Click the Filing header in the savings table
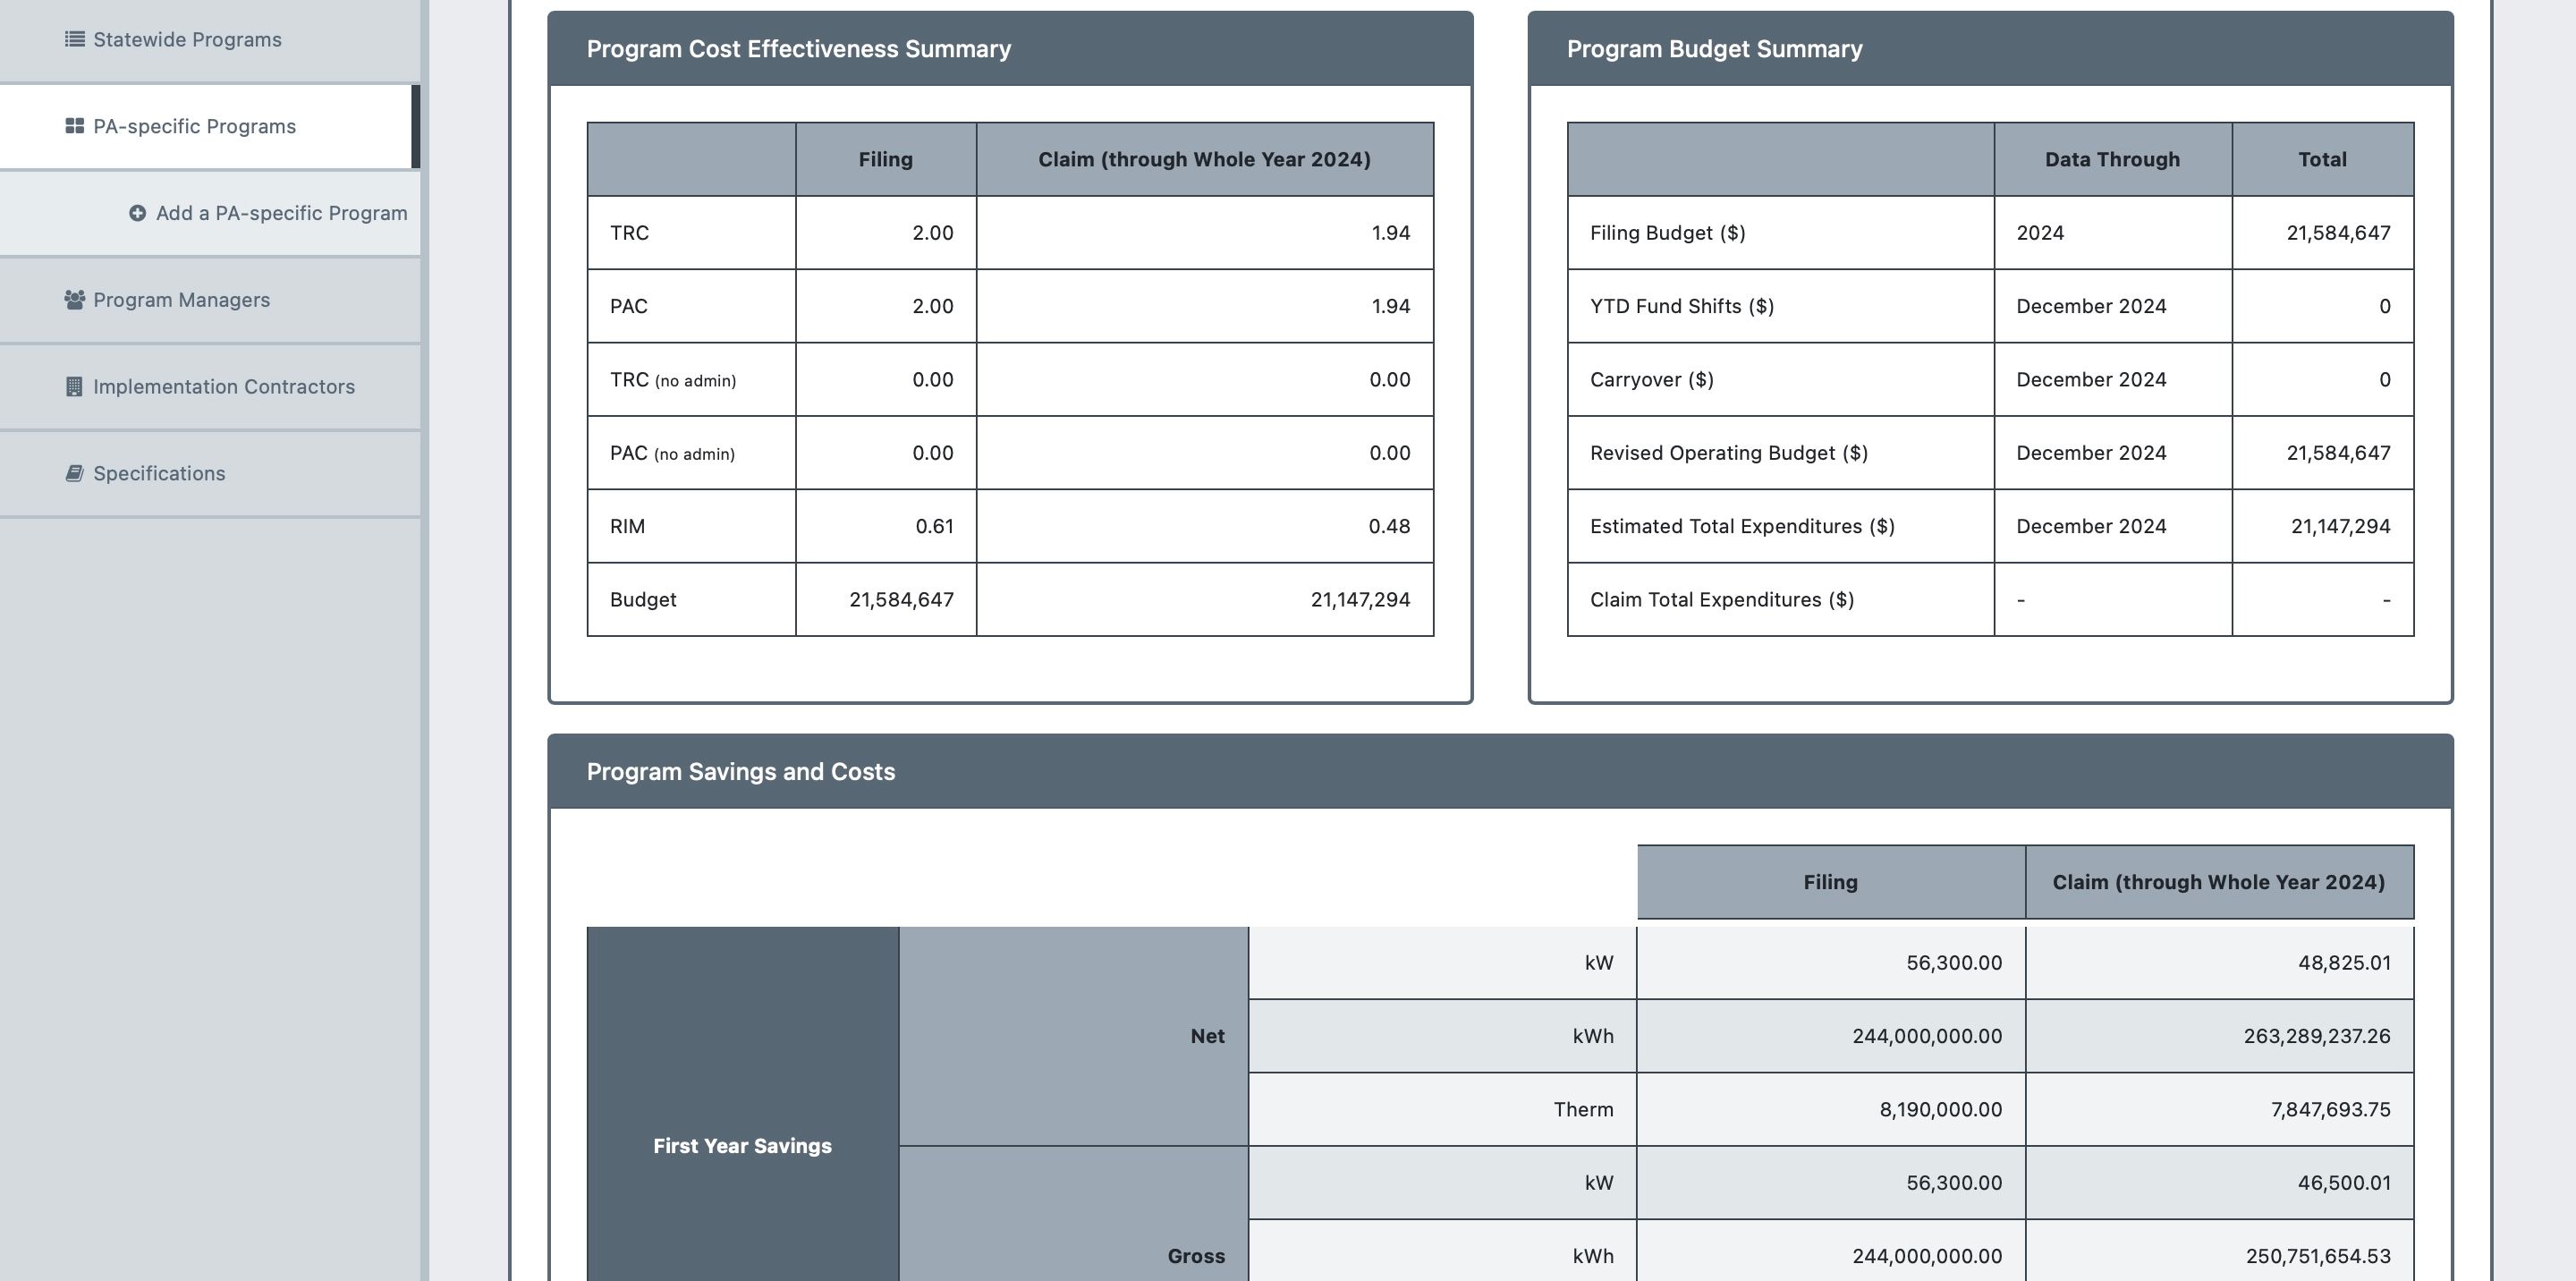Screen dimensions: 2576x1281 pos(1830,882)
